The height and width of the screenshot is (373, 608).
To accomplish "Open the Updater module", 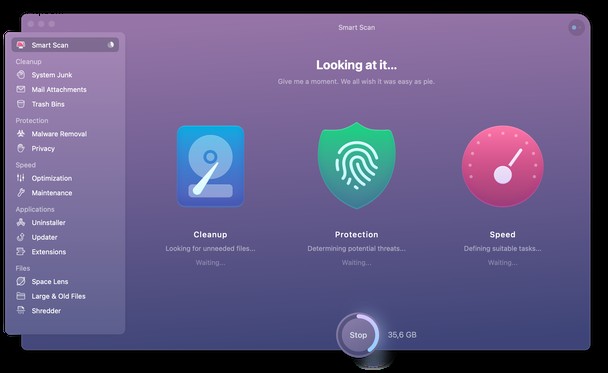I will tap(44, 237).
